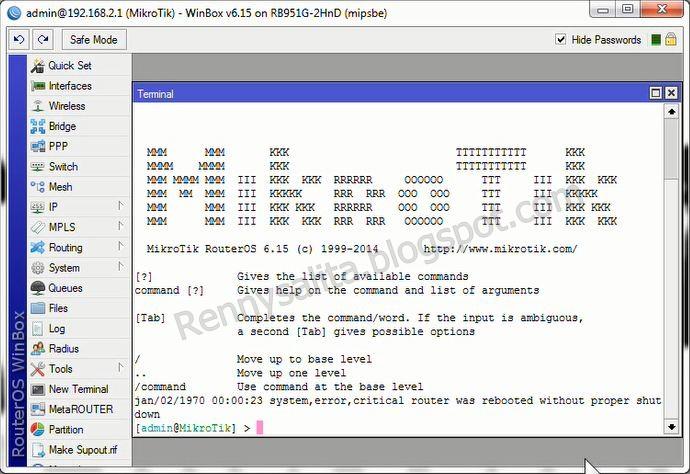Click the Make Supout.rif file icon
The image size is (690, 474).
[38, 450]
